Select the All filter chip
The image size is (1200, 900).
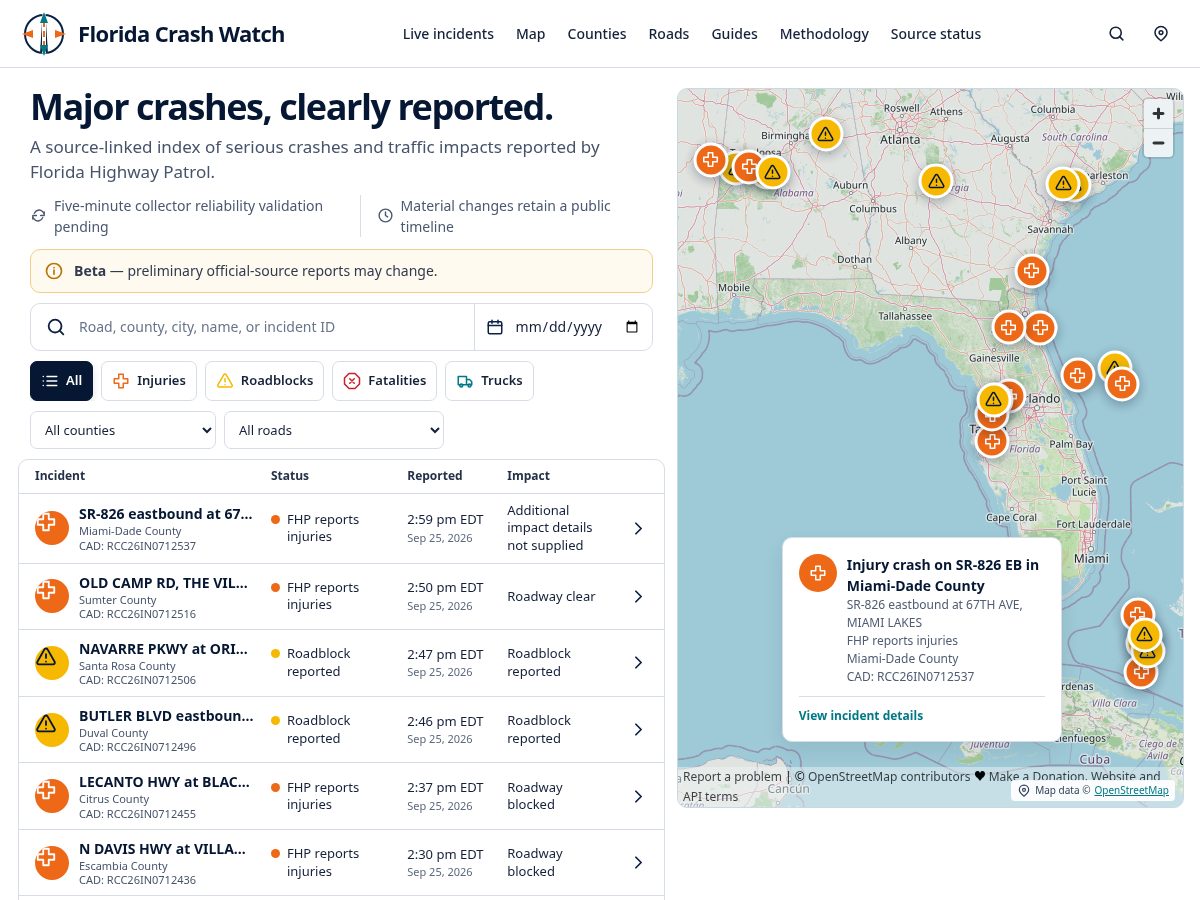tap(61, 381)
